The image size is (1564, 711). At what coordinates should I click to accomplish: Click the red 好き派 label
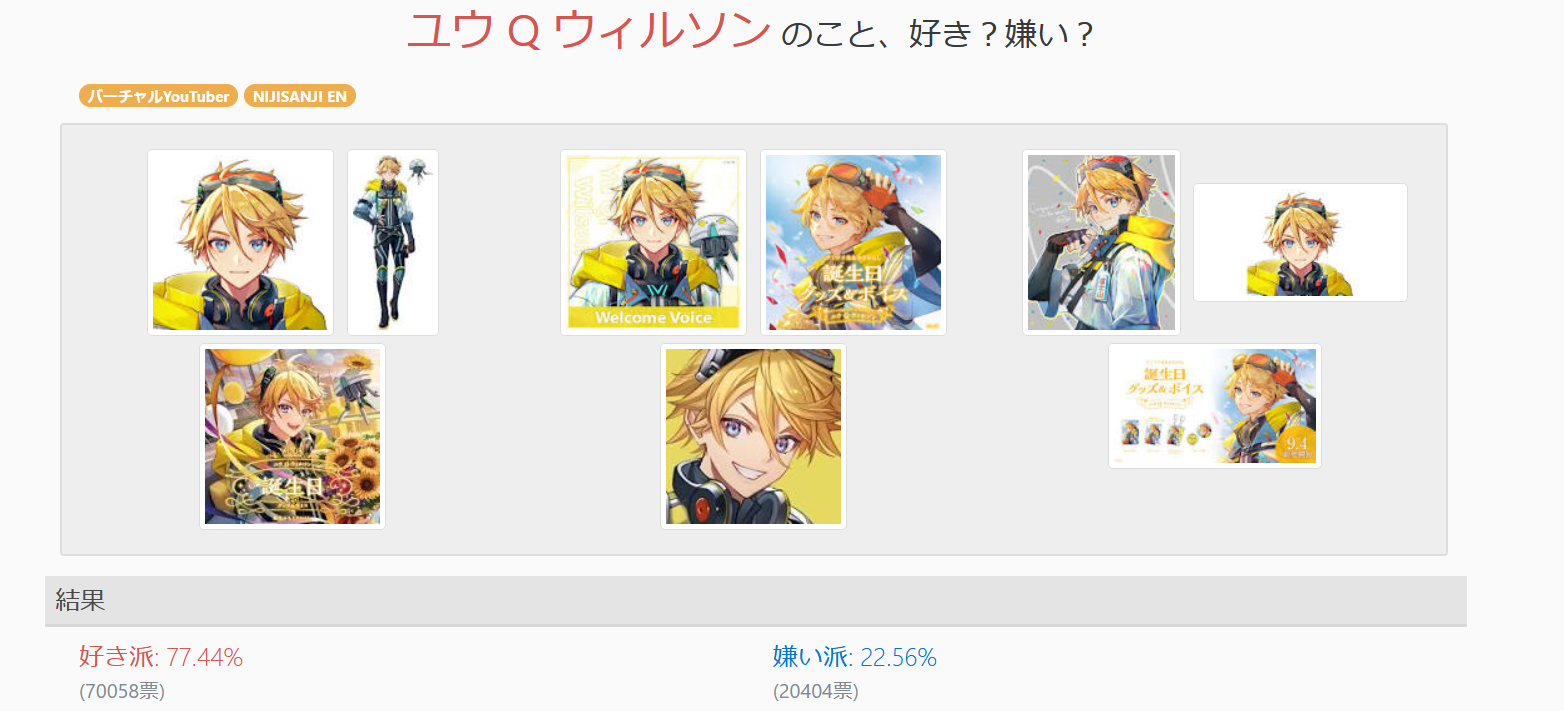pos(117,658)
